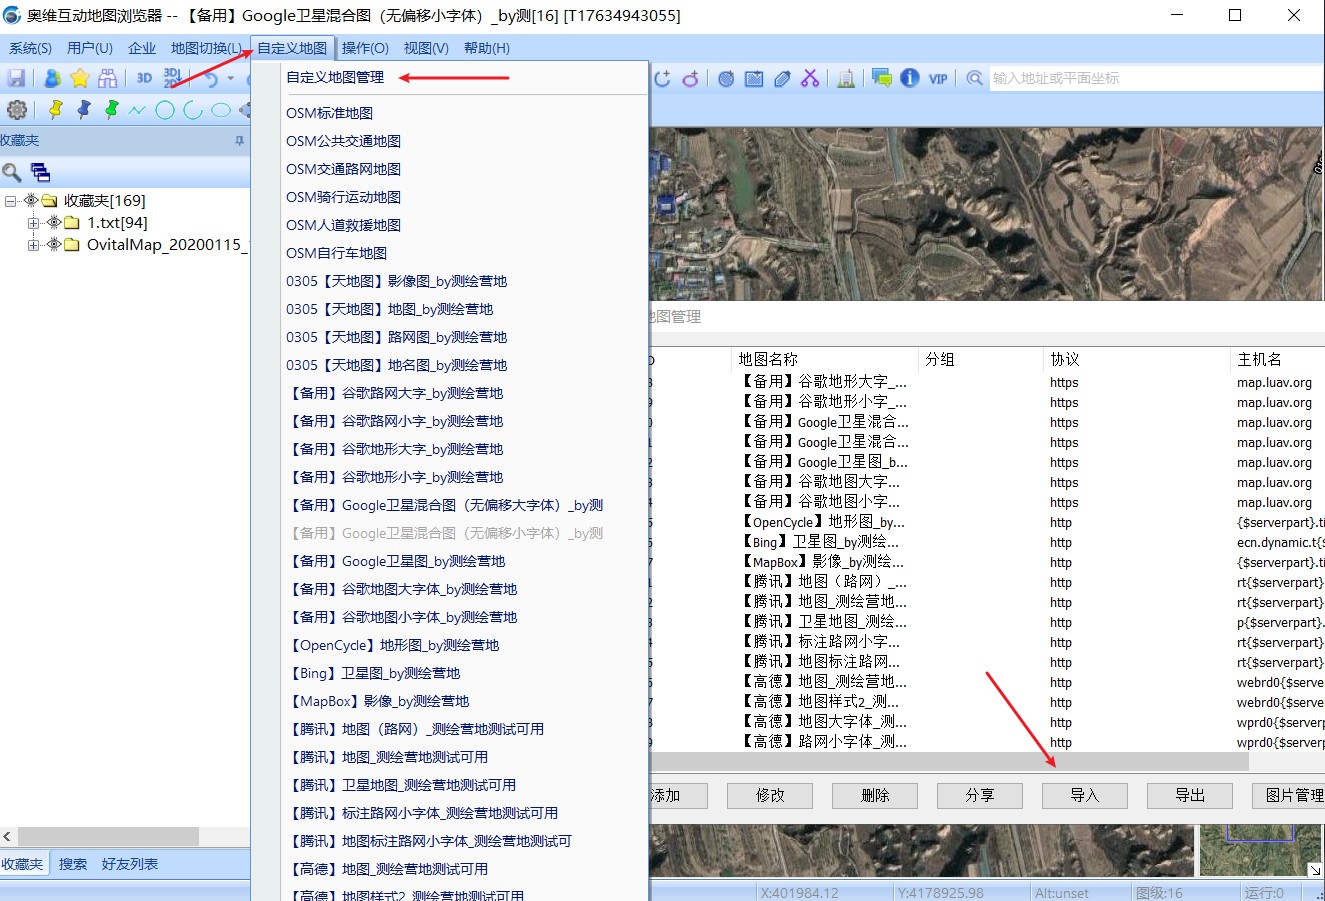
Task: Toggle visibility eye of 1.txt[94] folder
Action: point(54,222)
